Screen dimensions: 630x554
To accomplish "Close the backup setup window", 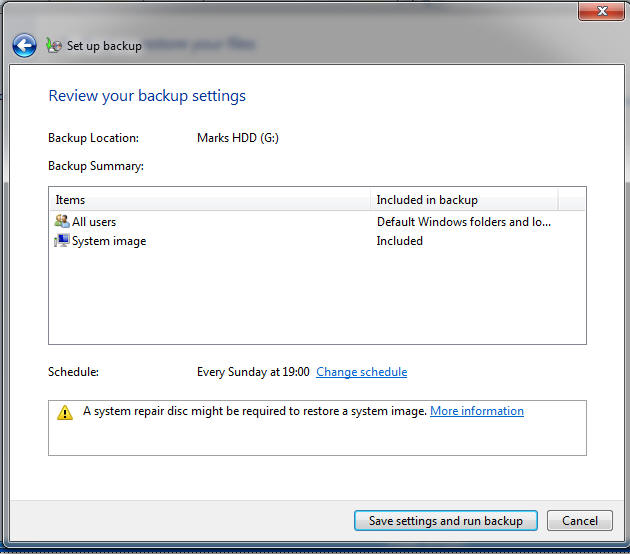I will [x=602, y=11].
